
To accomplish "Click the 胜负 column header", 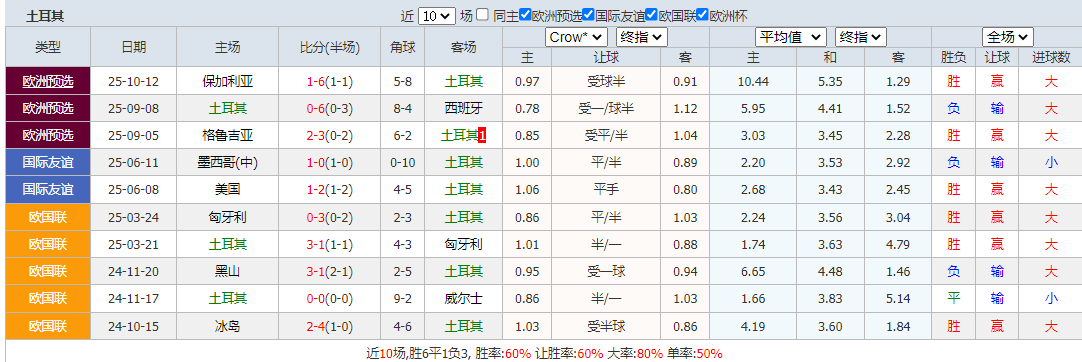I will pyautogui.click(x=954, y=57).
